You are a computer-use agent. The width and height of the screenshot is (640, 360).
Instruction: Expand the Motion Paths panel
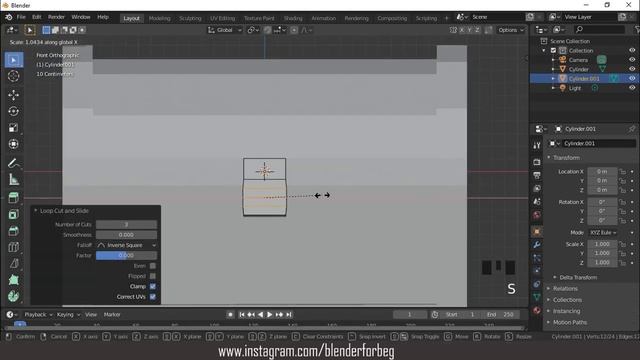coord(570,322)
